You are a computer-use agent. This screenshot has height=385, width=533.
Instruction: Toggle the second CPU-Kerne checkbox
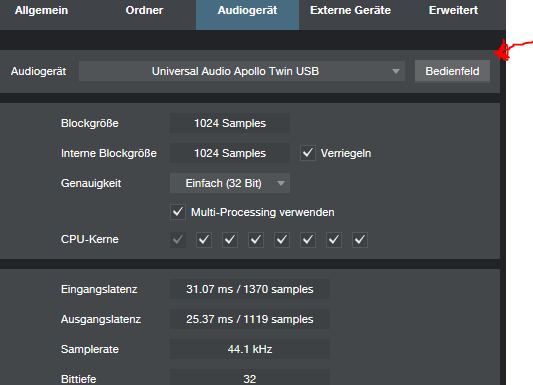(x=204, y=240)
